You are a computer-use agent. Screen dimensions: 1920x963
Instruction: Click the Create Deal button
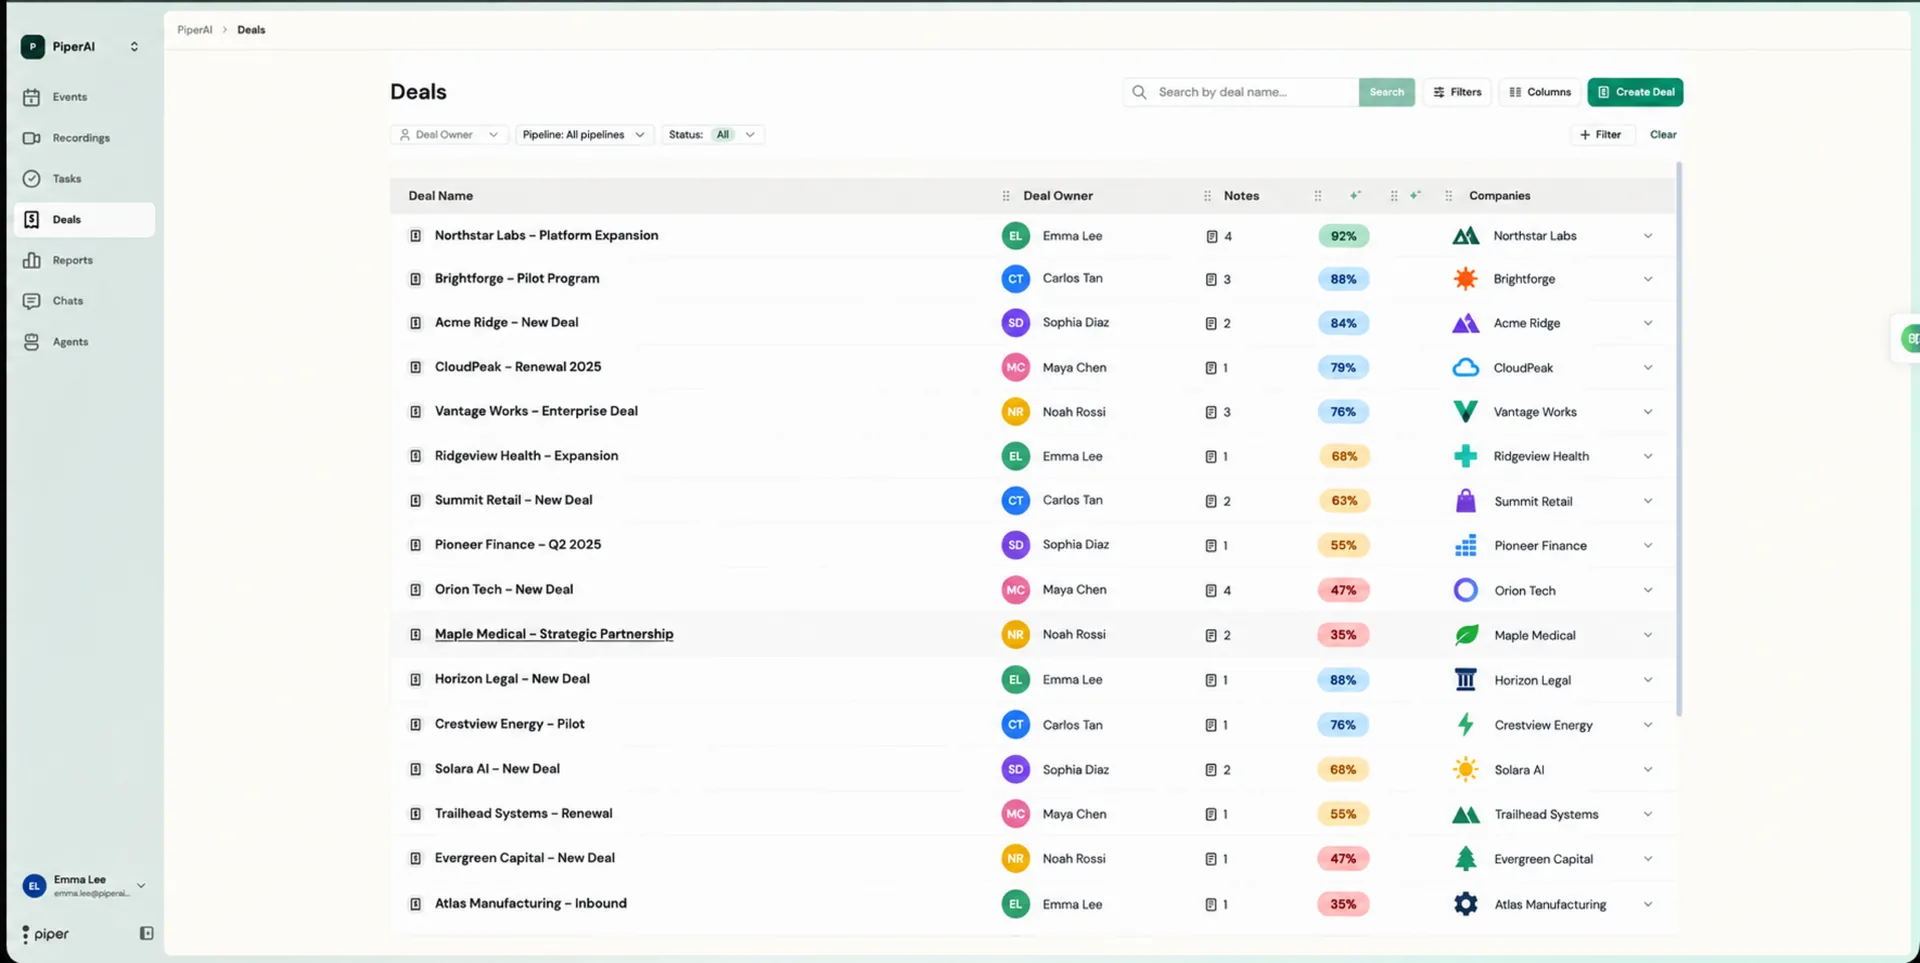click(1635, 92)
